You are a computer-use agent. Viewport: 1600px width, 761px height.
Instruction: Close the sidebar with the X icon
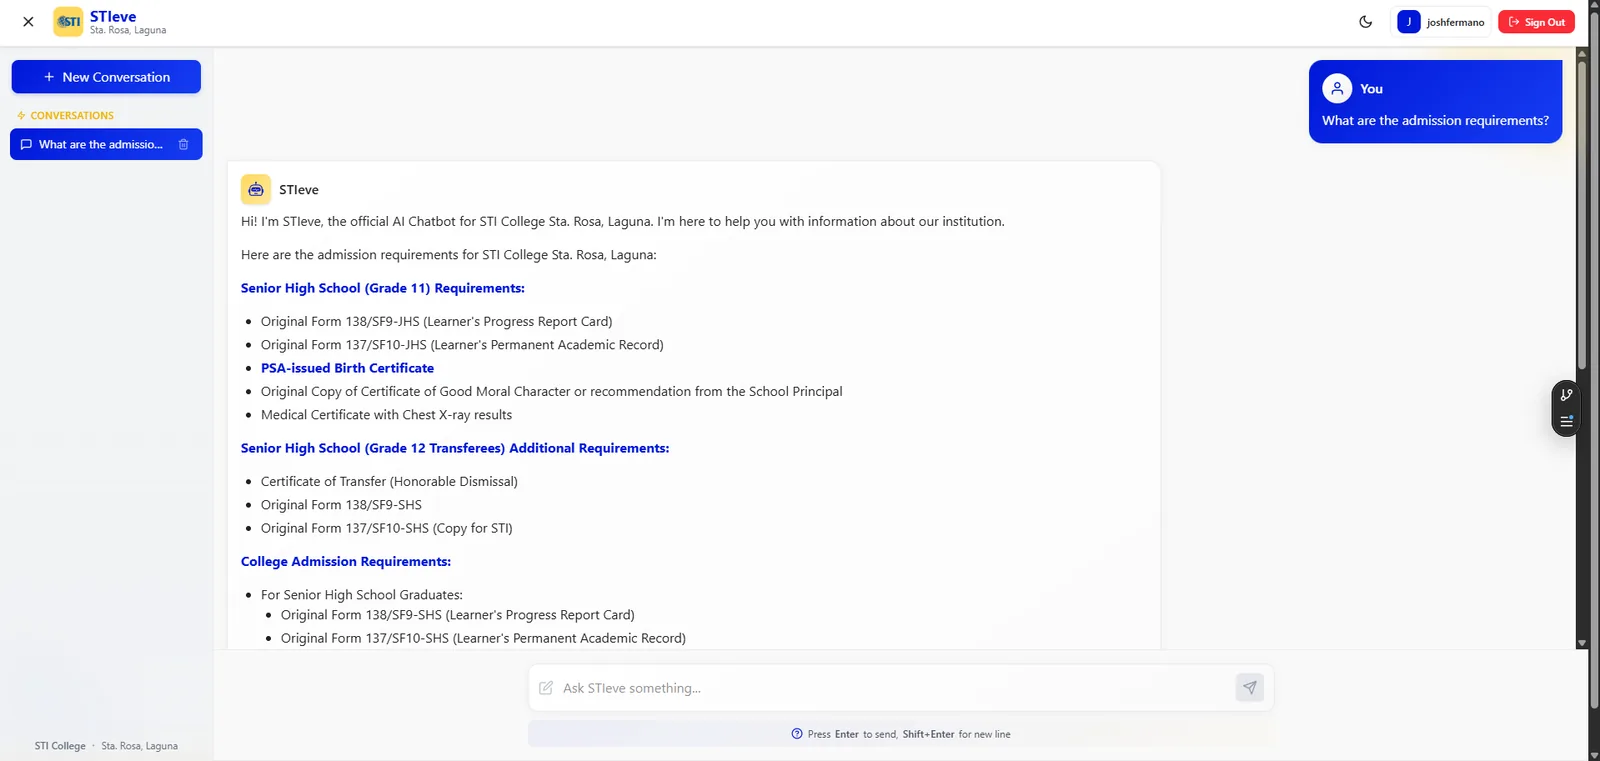pyautogui.click(x=28, y=21)
